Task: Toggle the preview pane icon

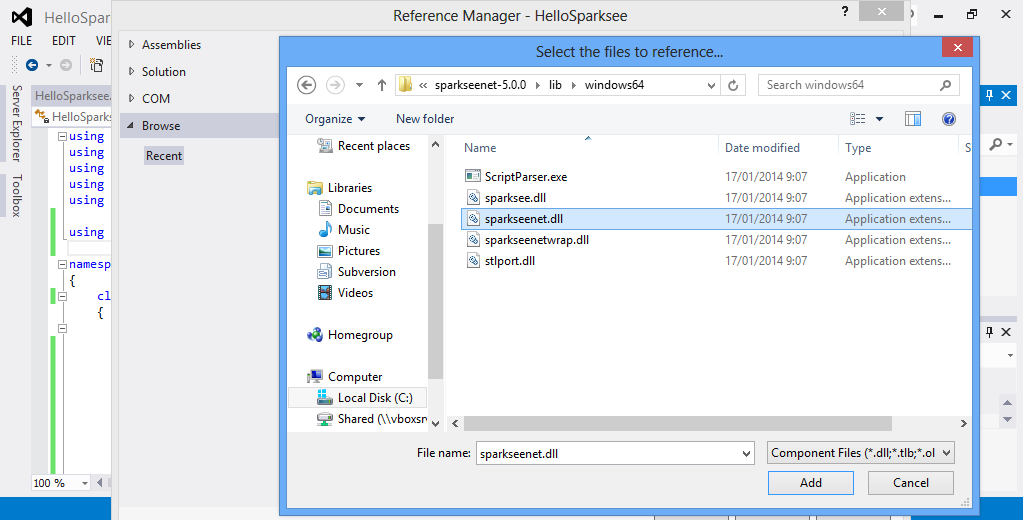Action: click(x=913, y=119)
